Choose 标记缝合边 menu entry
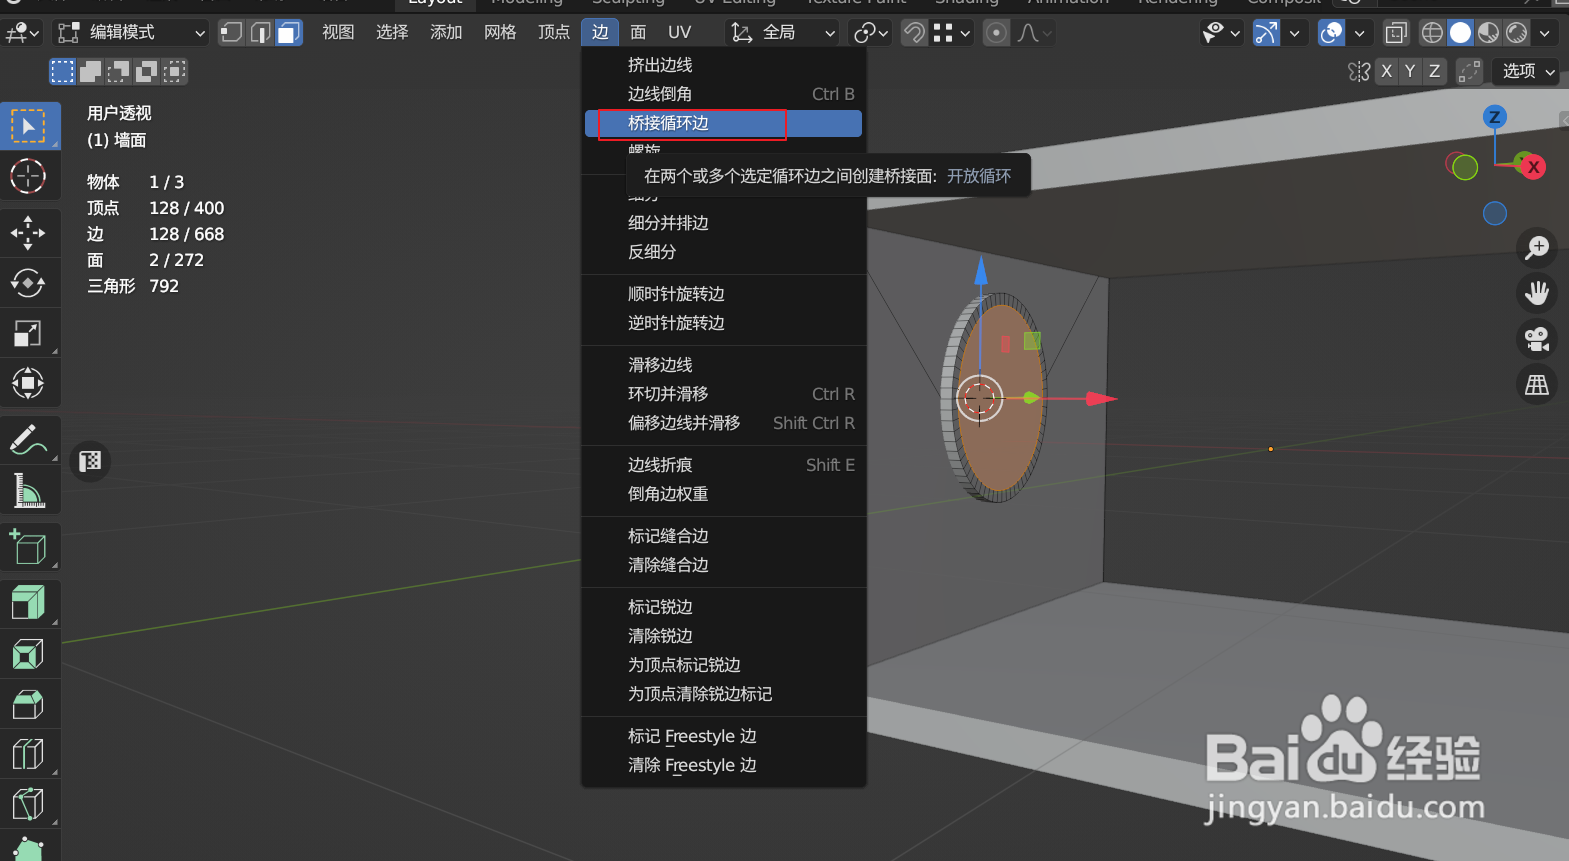Viewport: 1569px width, 861px height. [723, 536]
